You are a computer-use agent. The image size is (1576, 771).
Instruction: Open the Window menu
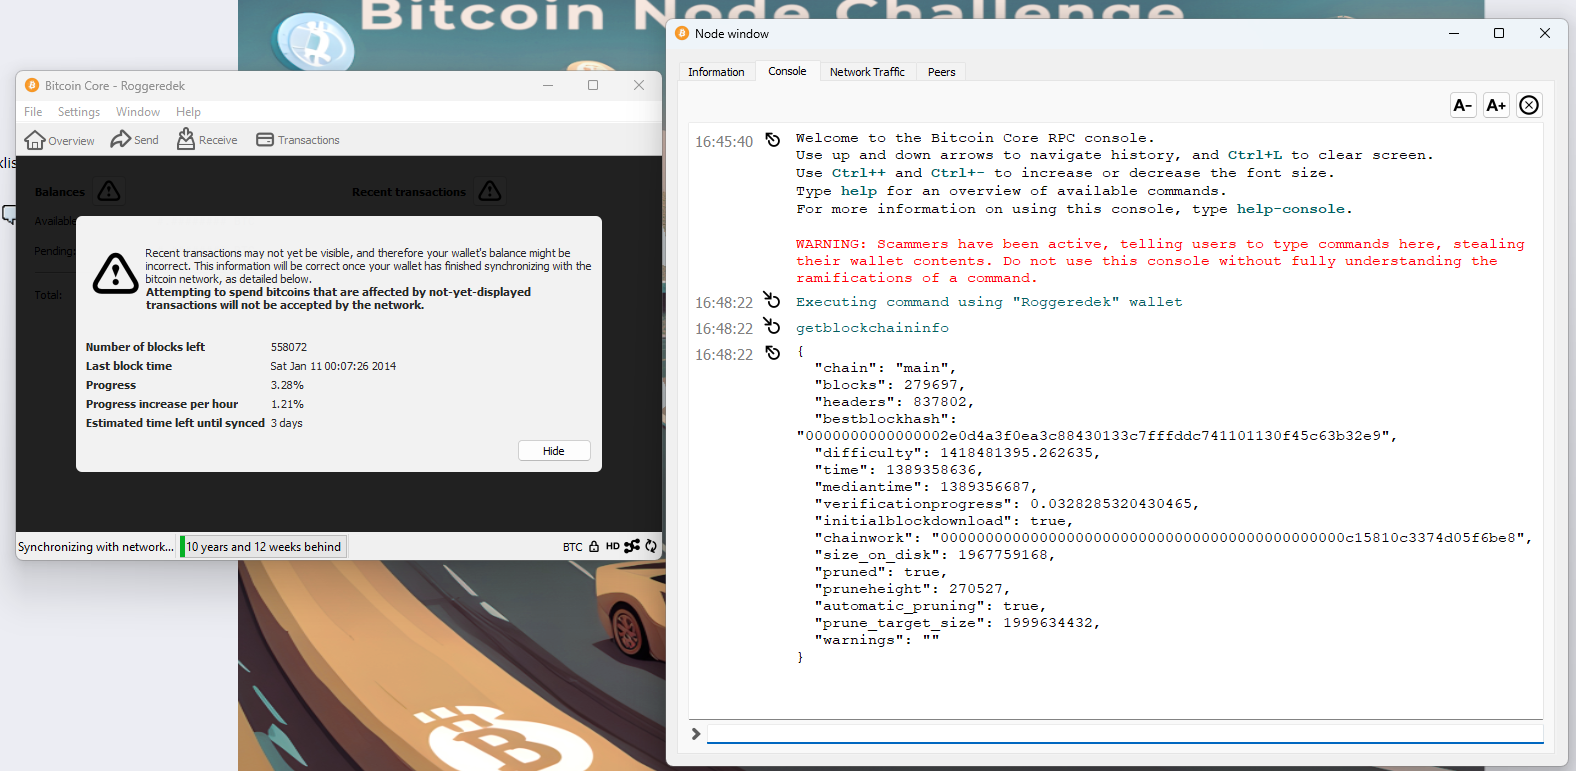pyautogui.click(x=138, y=112)
